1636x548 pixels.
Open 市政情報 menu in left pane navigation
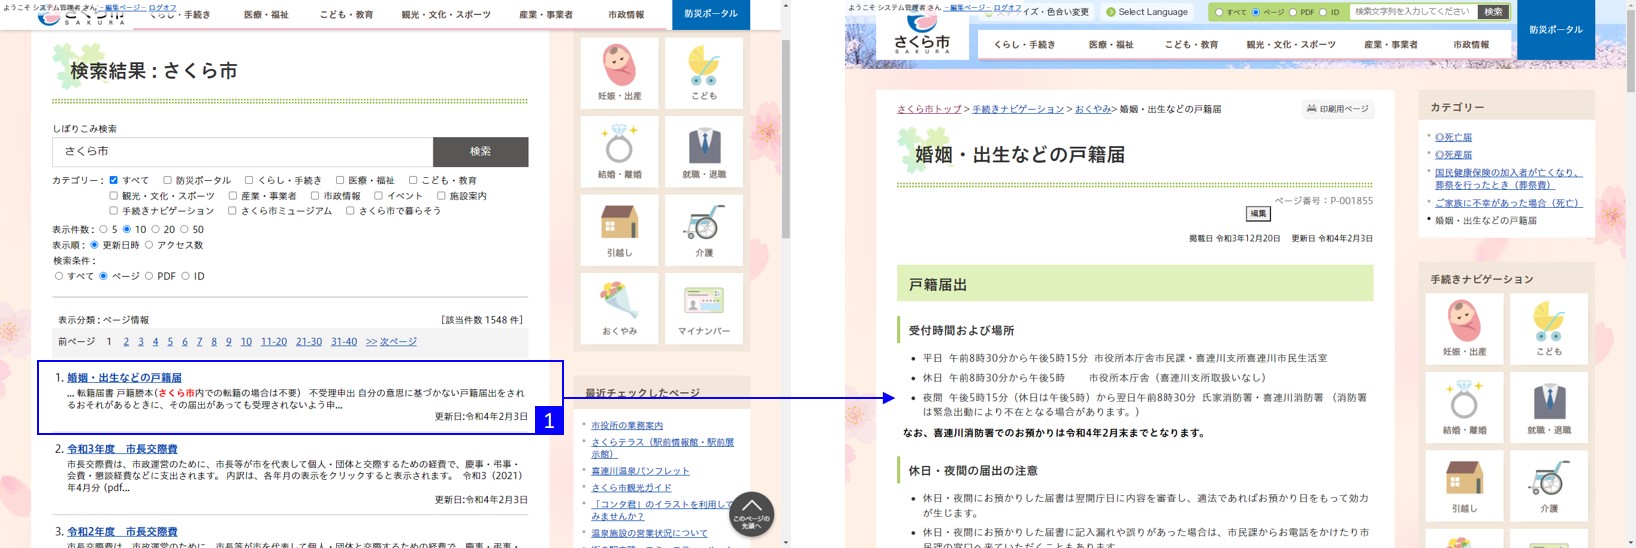click(x=626, y=15)
